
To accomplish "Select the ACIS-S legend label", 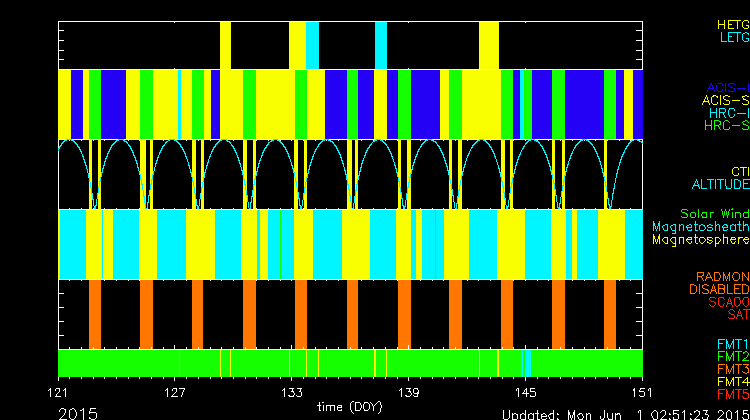I will tap(725, 101).
